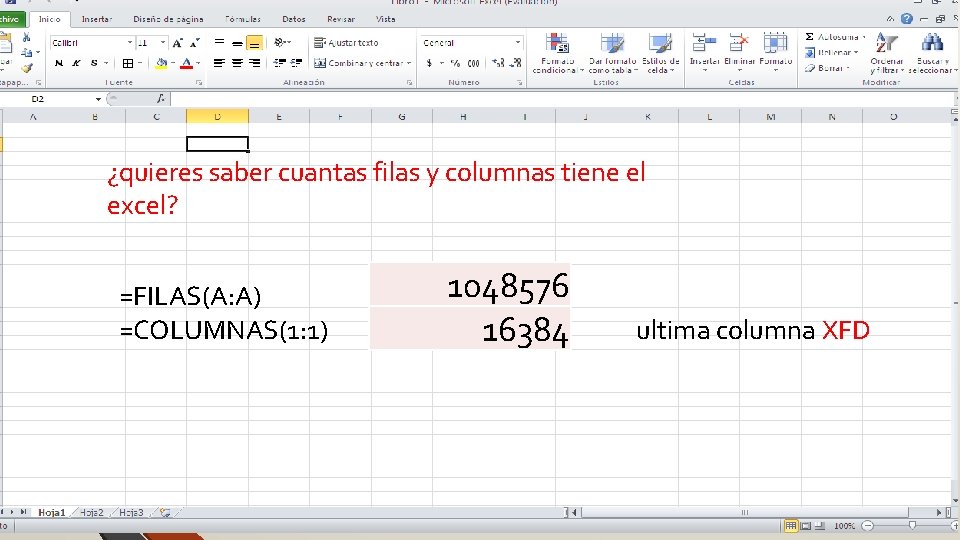Toggle bottom vertical alignment (highlighted)
Image resolution: width=960 pixels, height=540 pixels.
point(254,43)
